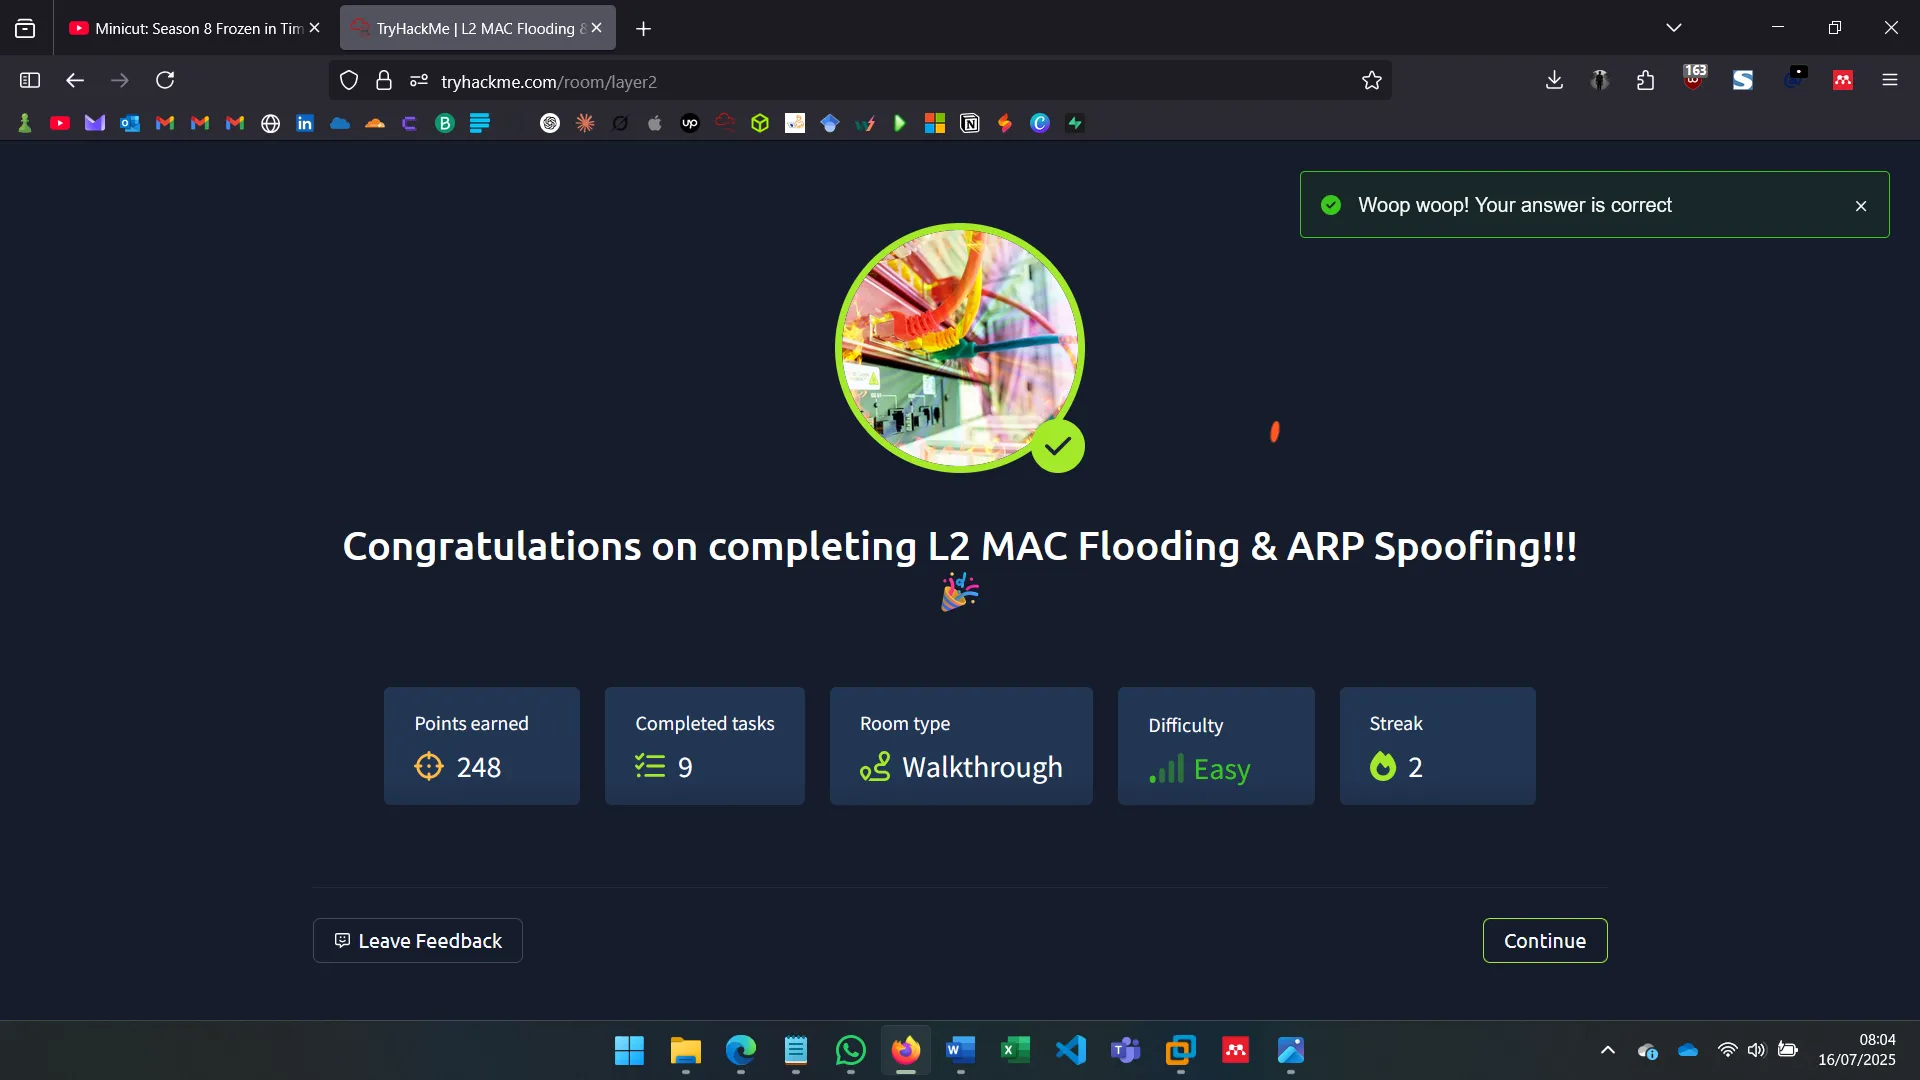Open the YouTube bookmark
Viewport: 1920px width, 1080px height.
[x=60, y=122]
